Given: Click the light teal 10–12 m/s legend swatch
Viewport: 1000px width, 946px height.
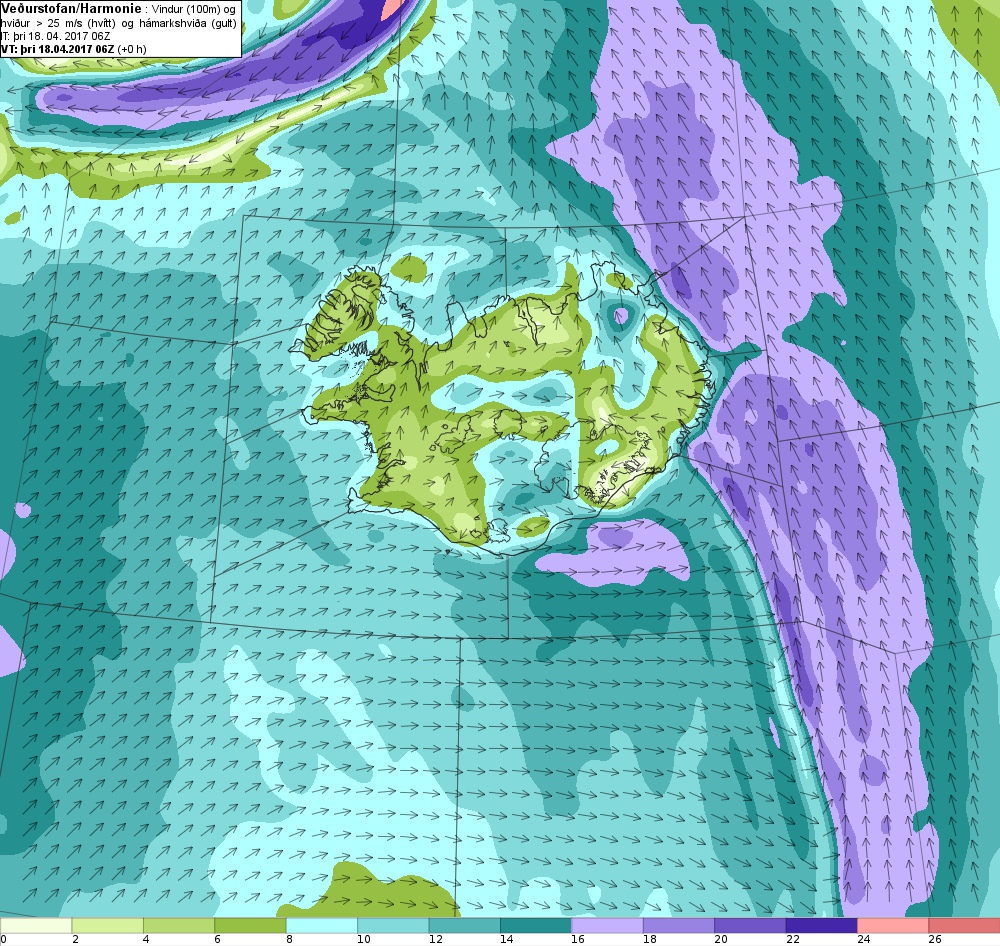Looking at the screenshot, I should (x=393, y=926).
